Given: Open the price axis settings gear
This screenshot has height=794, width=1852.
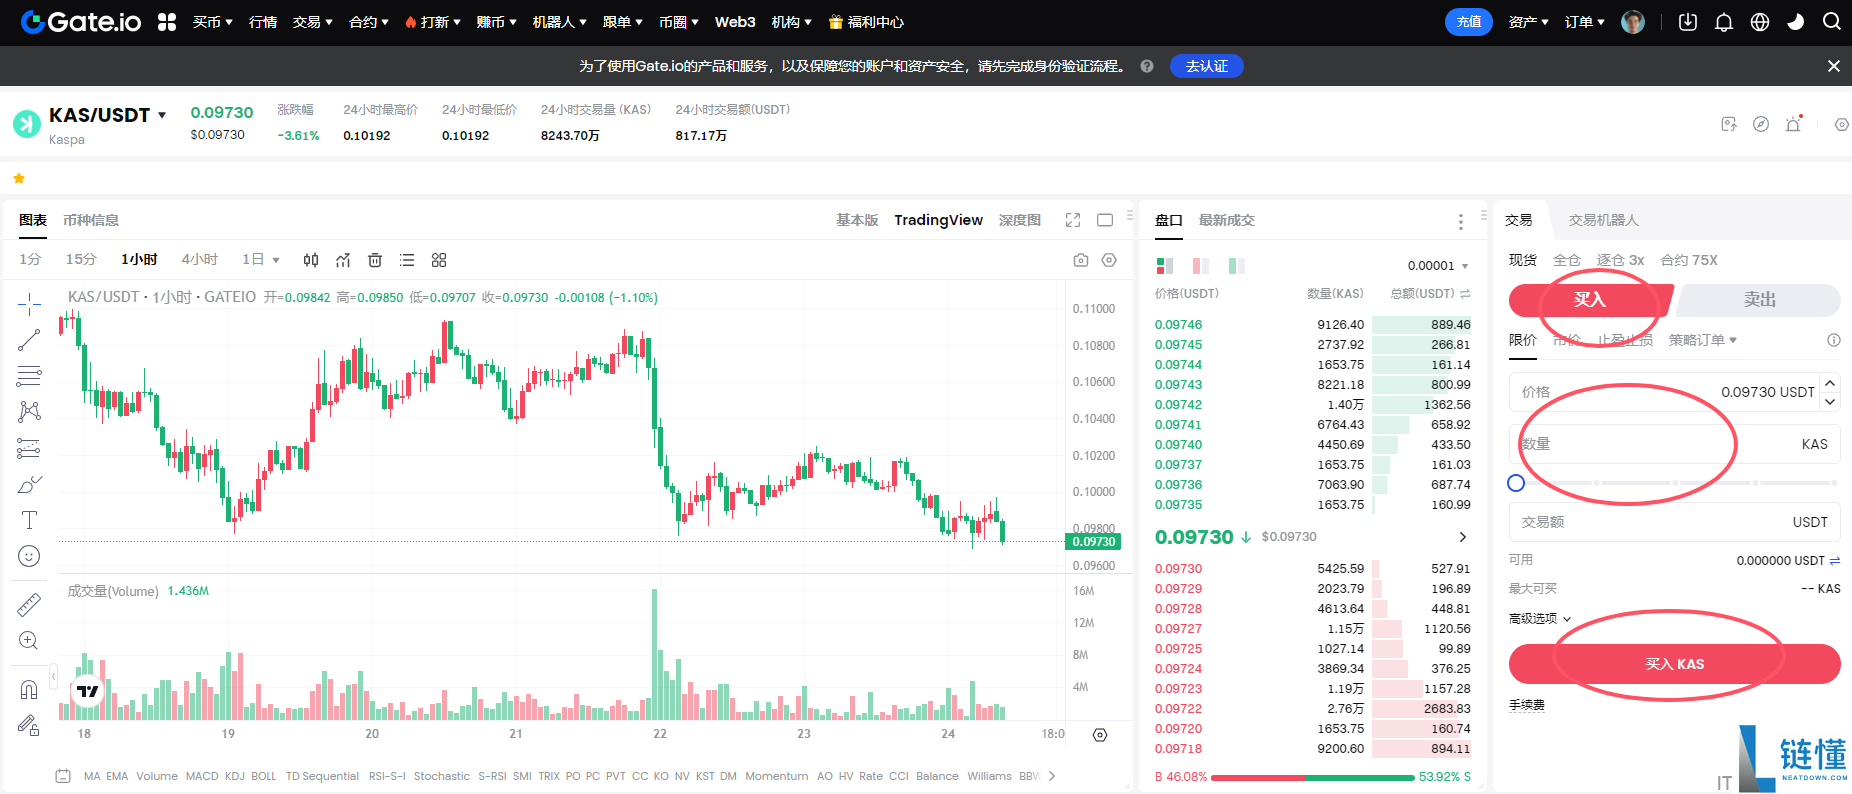Looking at the screenshot, I should (x=1100, y=735).
